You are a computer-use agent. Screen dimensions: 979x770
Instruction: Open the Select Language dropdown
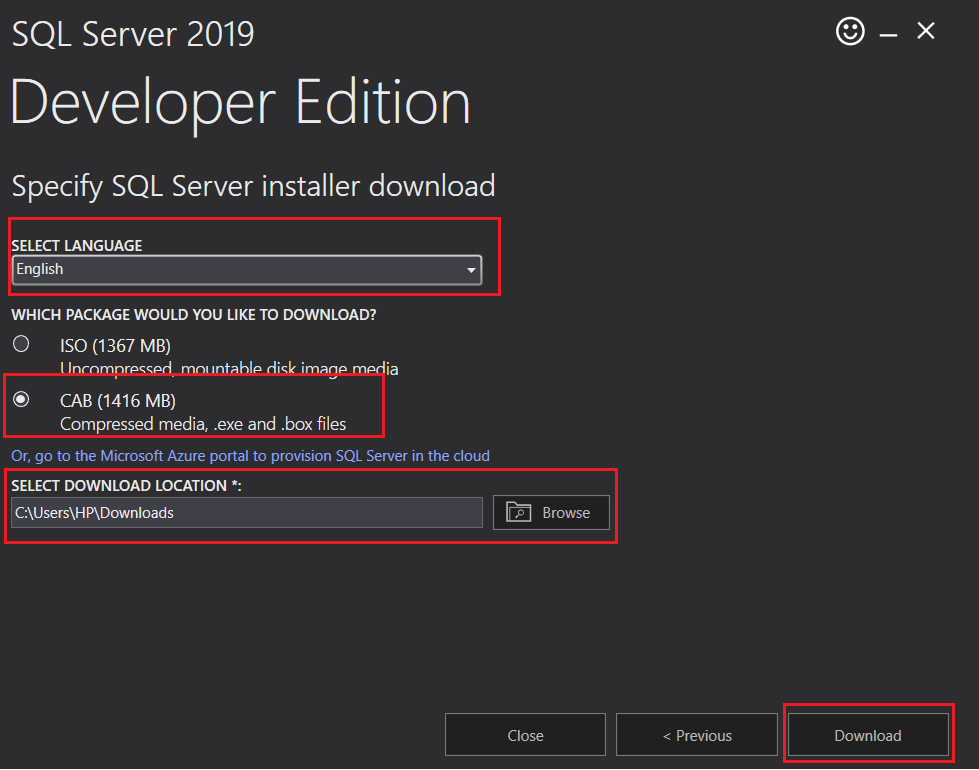point(247,270)
